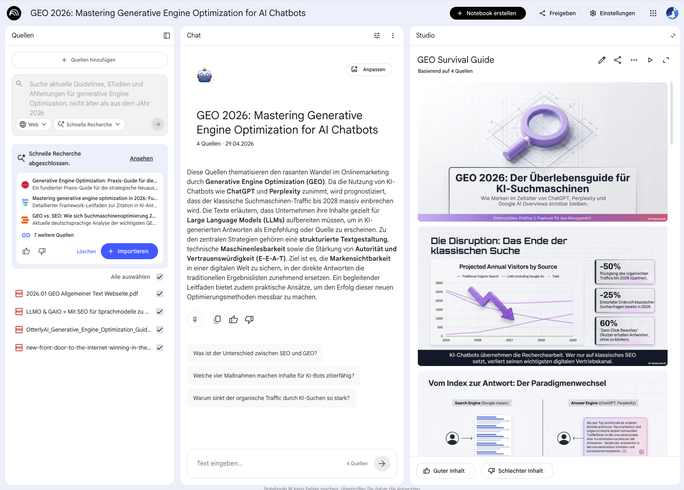
Task: Edit the GEO Survival Guide with pencil icon
Action: pyautogui.click(x=602, y=60)
